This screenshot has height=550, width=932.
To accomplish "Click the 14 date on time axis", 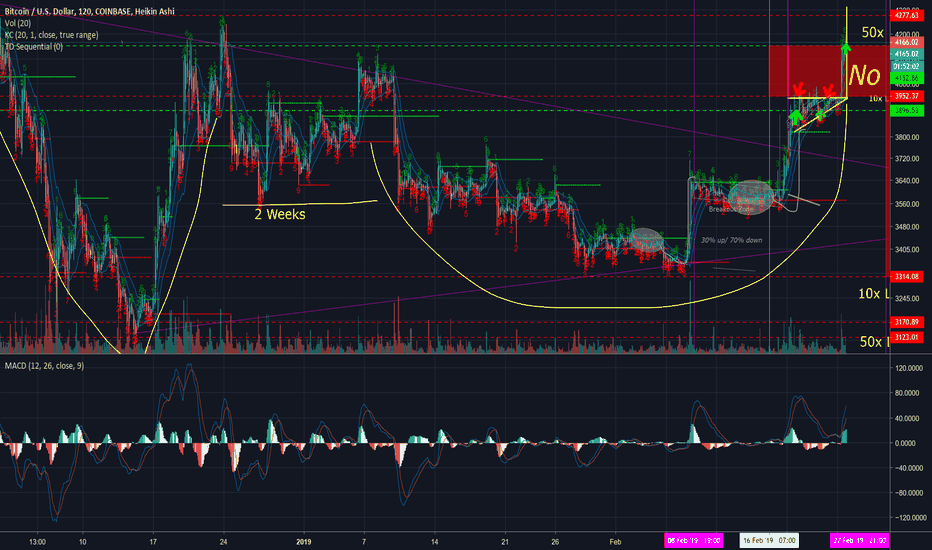I will pos(434,542).
